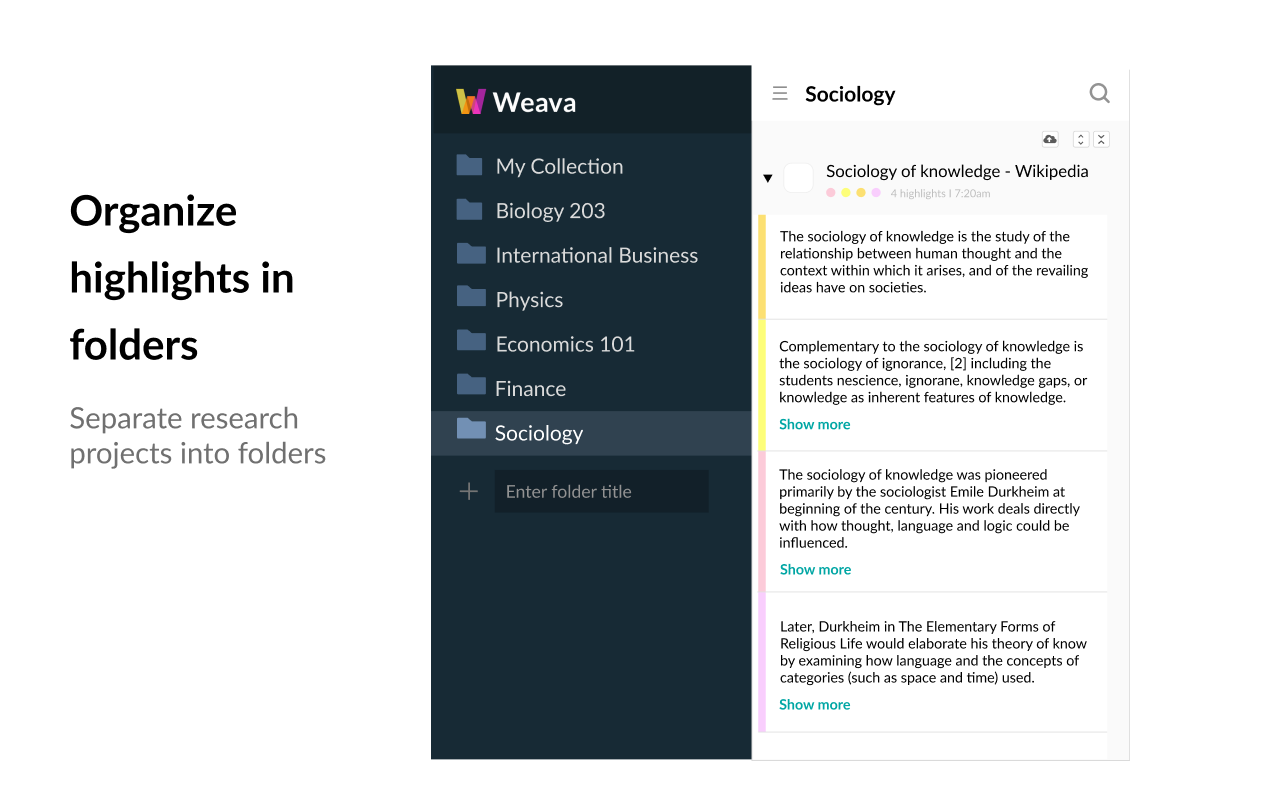This screenshot has width=1280, height=800.
Task: Expand the Biology 203 folder
Action: coord(550,210)
